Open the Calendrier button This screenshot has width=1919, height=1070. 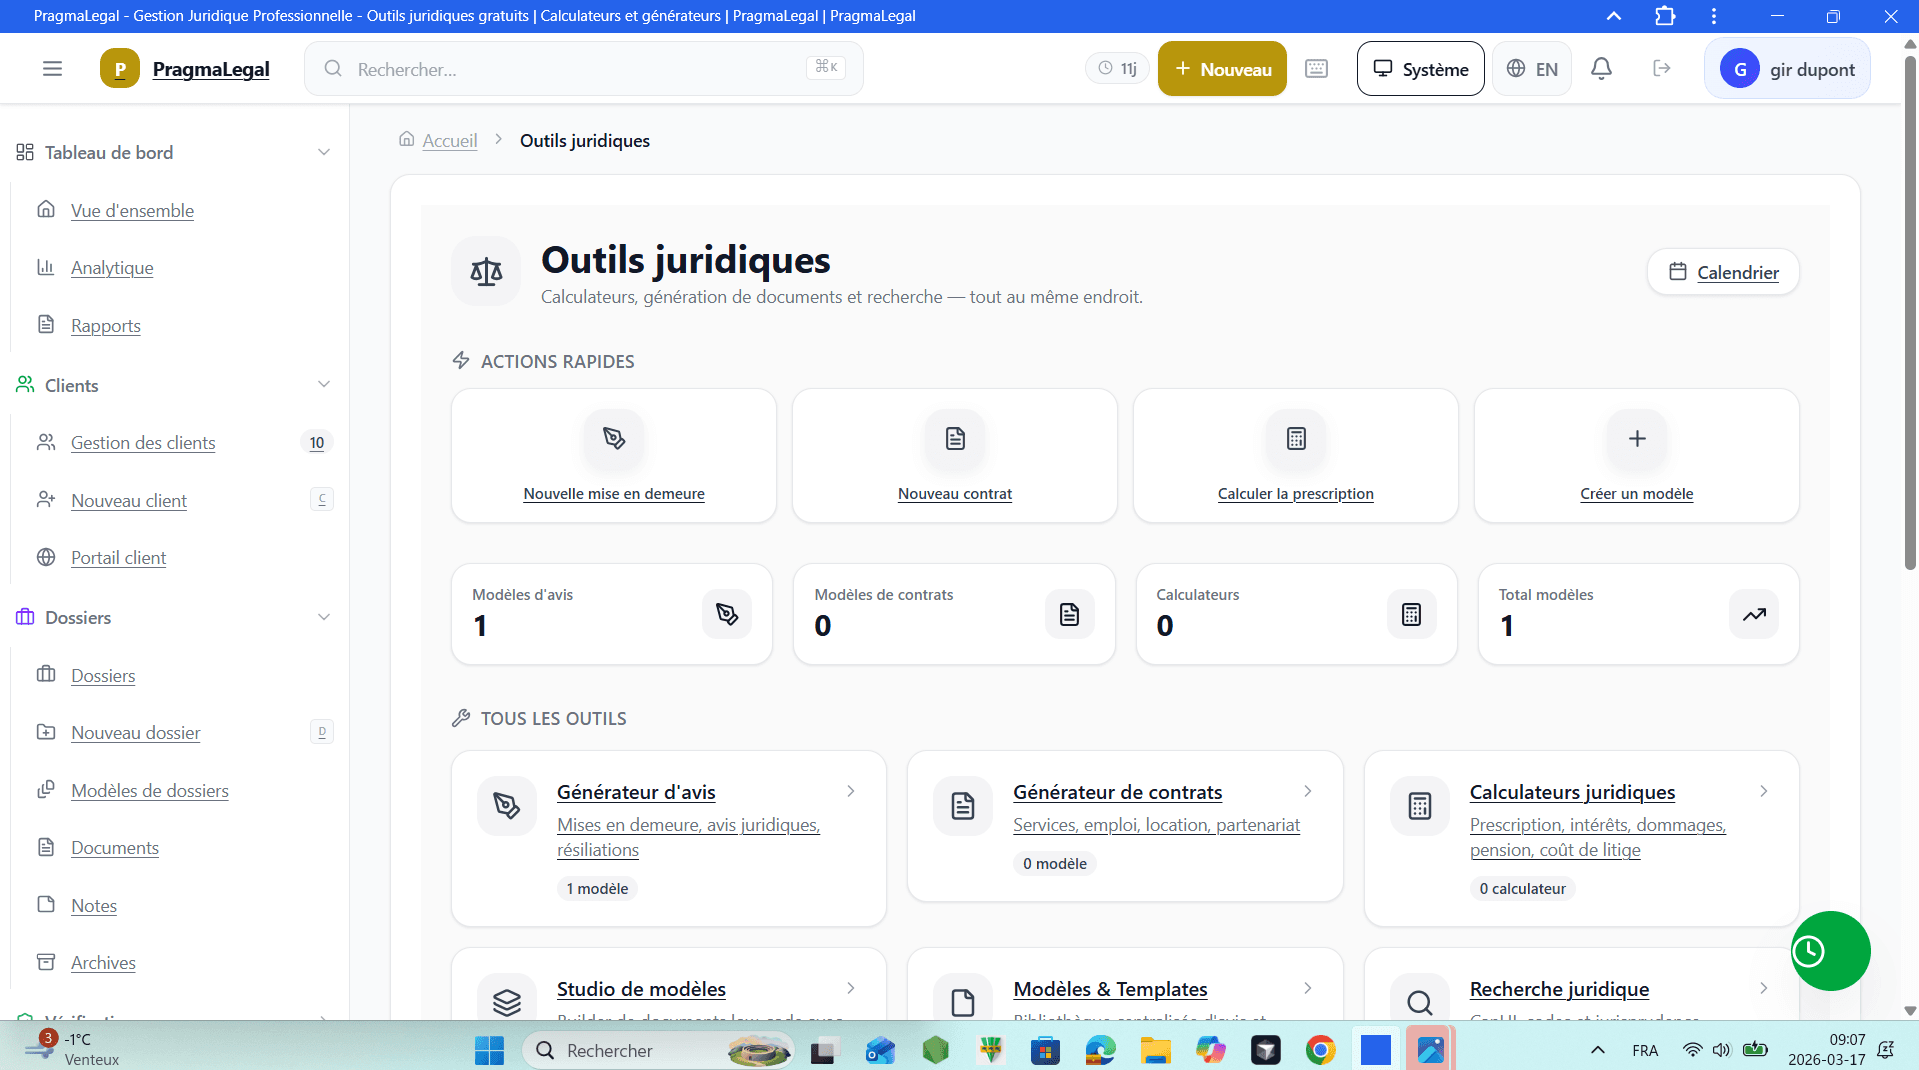[x=1723, y=272]
